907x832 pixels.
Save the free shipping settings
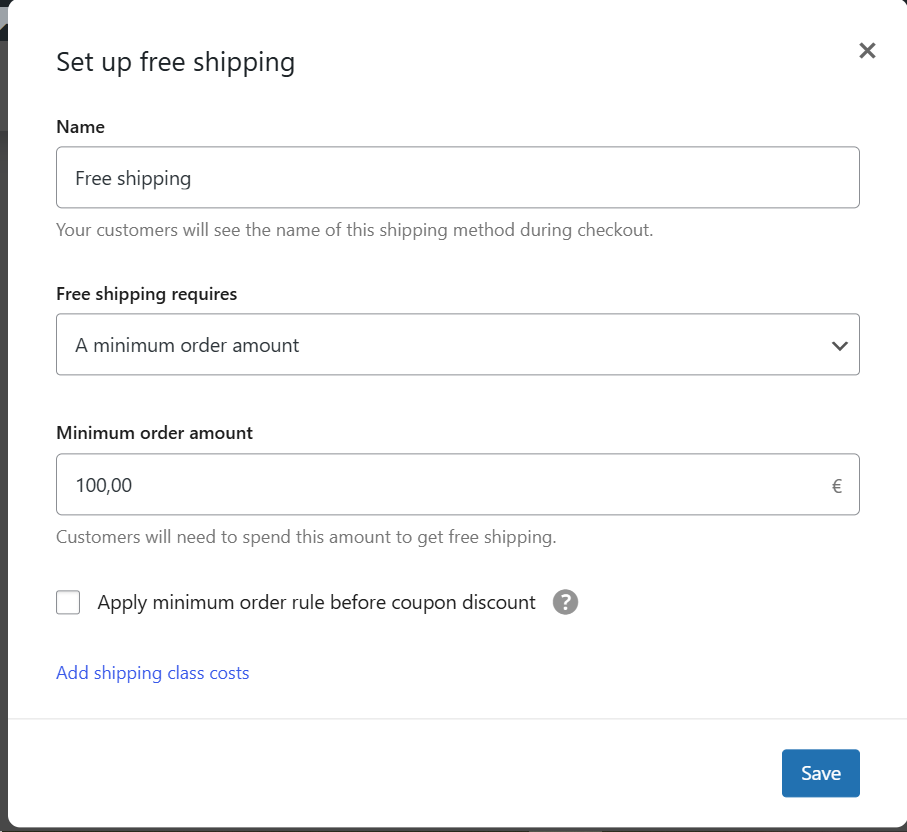(820, 773)
